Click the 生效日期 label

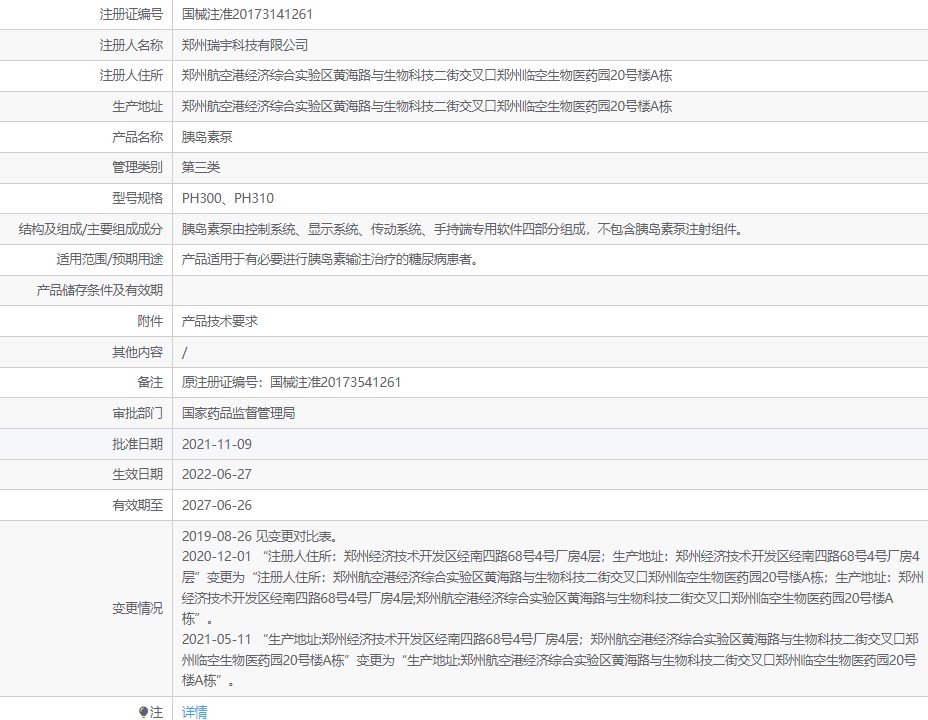(x=137, y=474)
